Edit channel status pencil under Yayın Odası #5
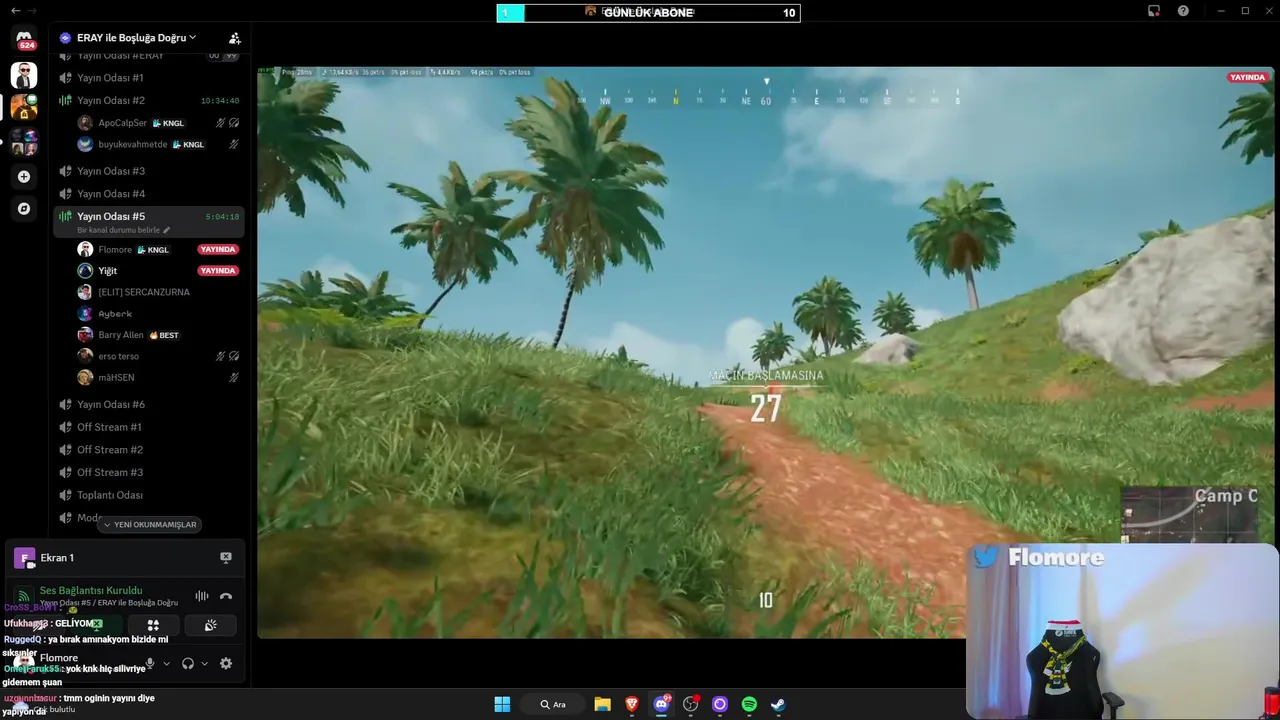Image resolution: width=1280 pixels, height=720 pixels. [x=166, y=230]
